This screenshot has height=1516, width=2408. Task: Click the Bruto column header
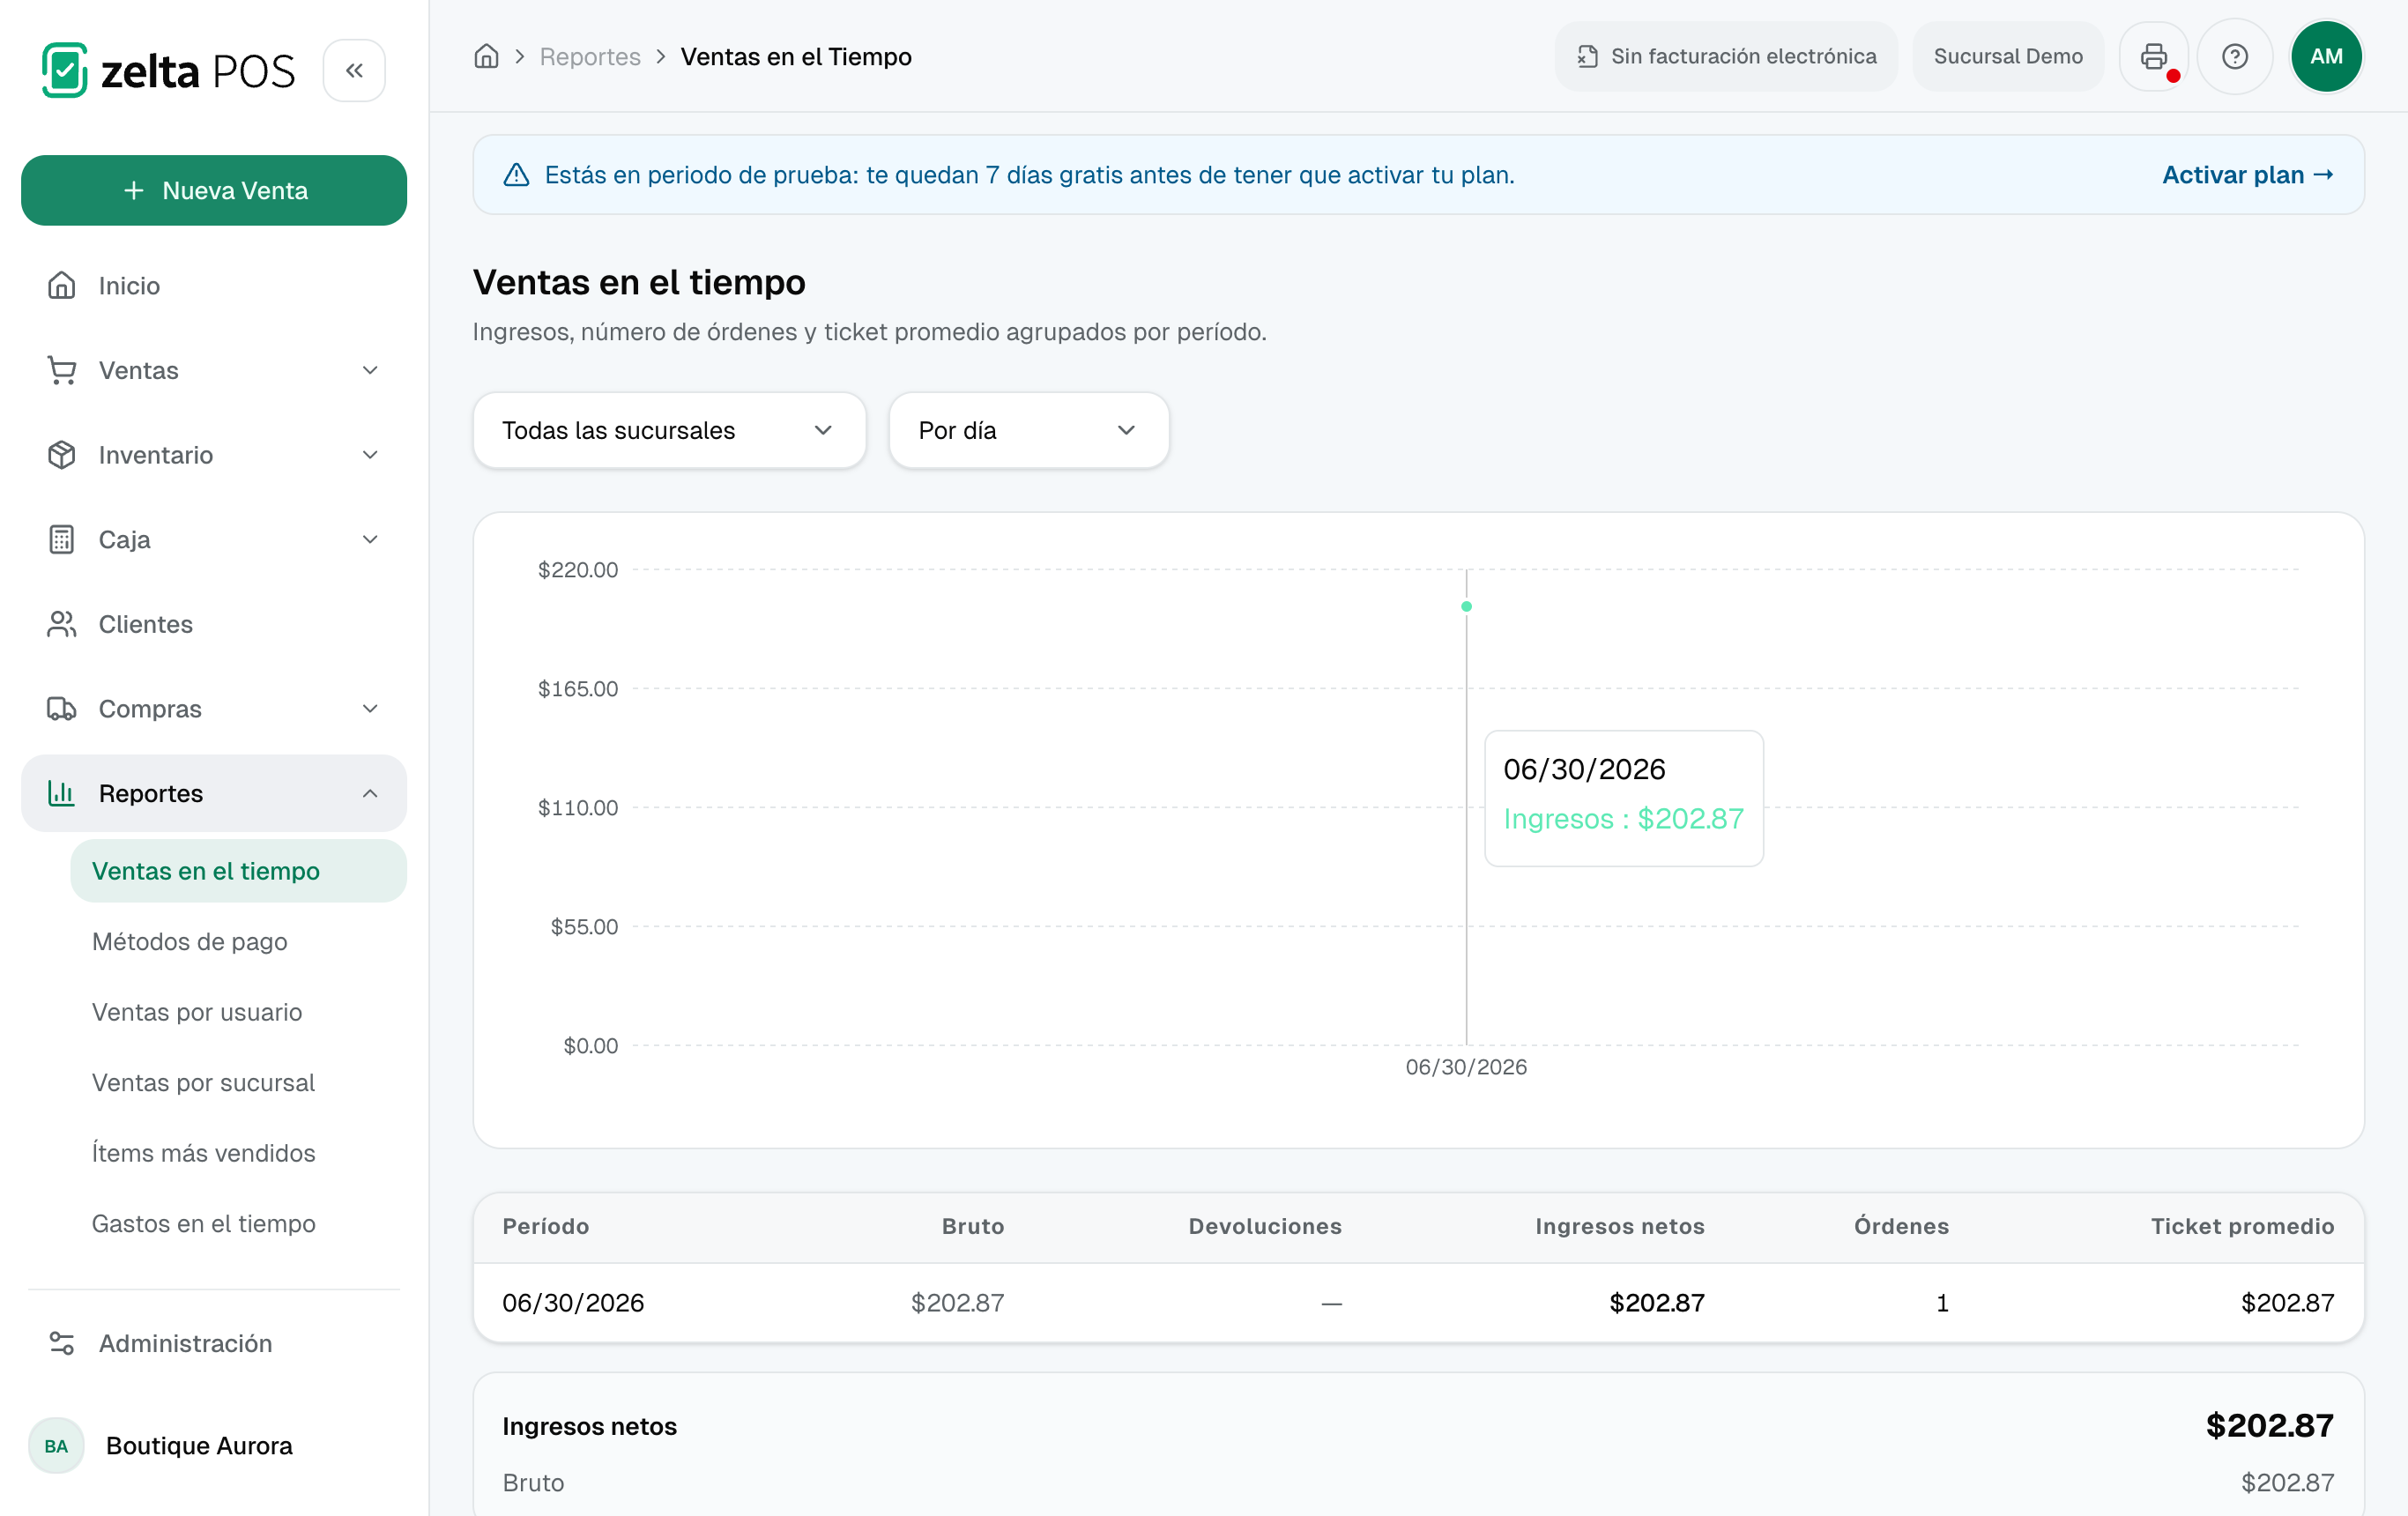[973, 1226]
